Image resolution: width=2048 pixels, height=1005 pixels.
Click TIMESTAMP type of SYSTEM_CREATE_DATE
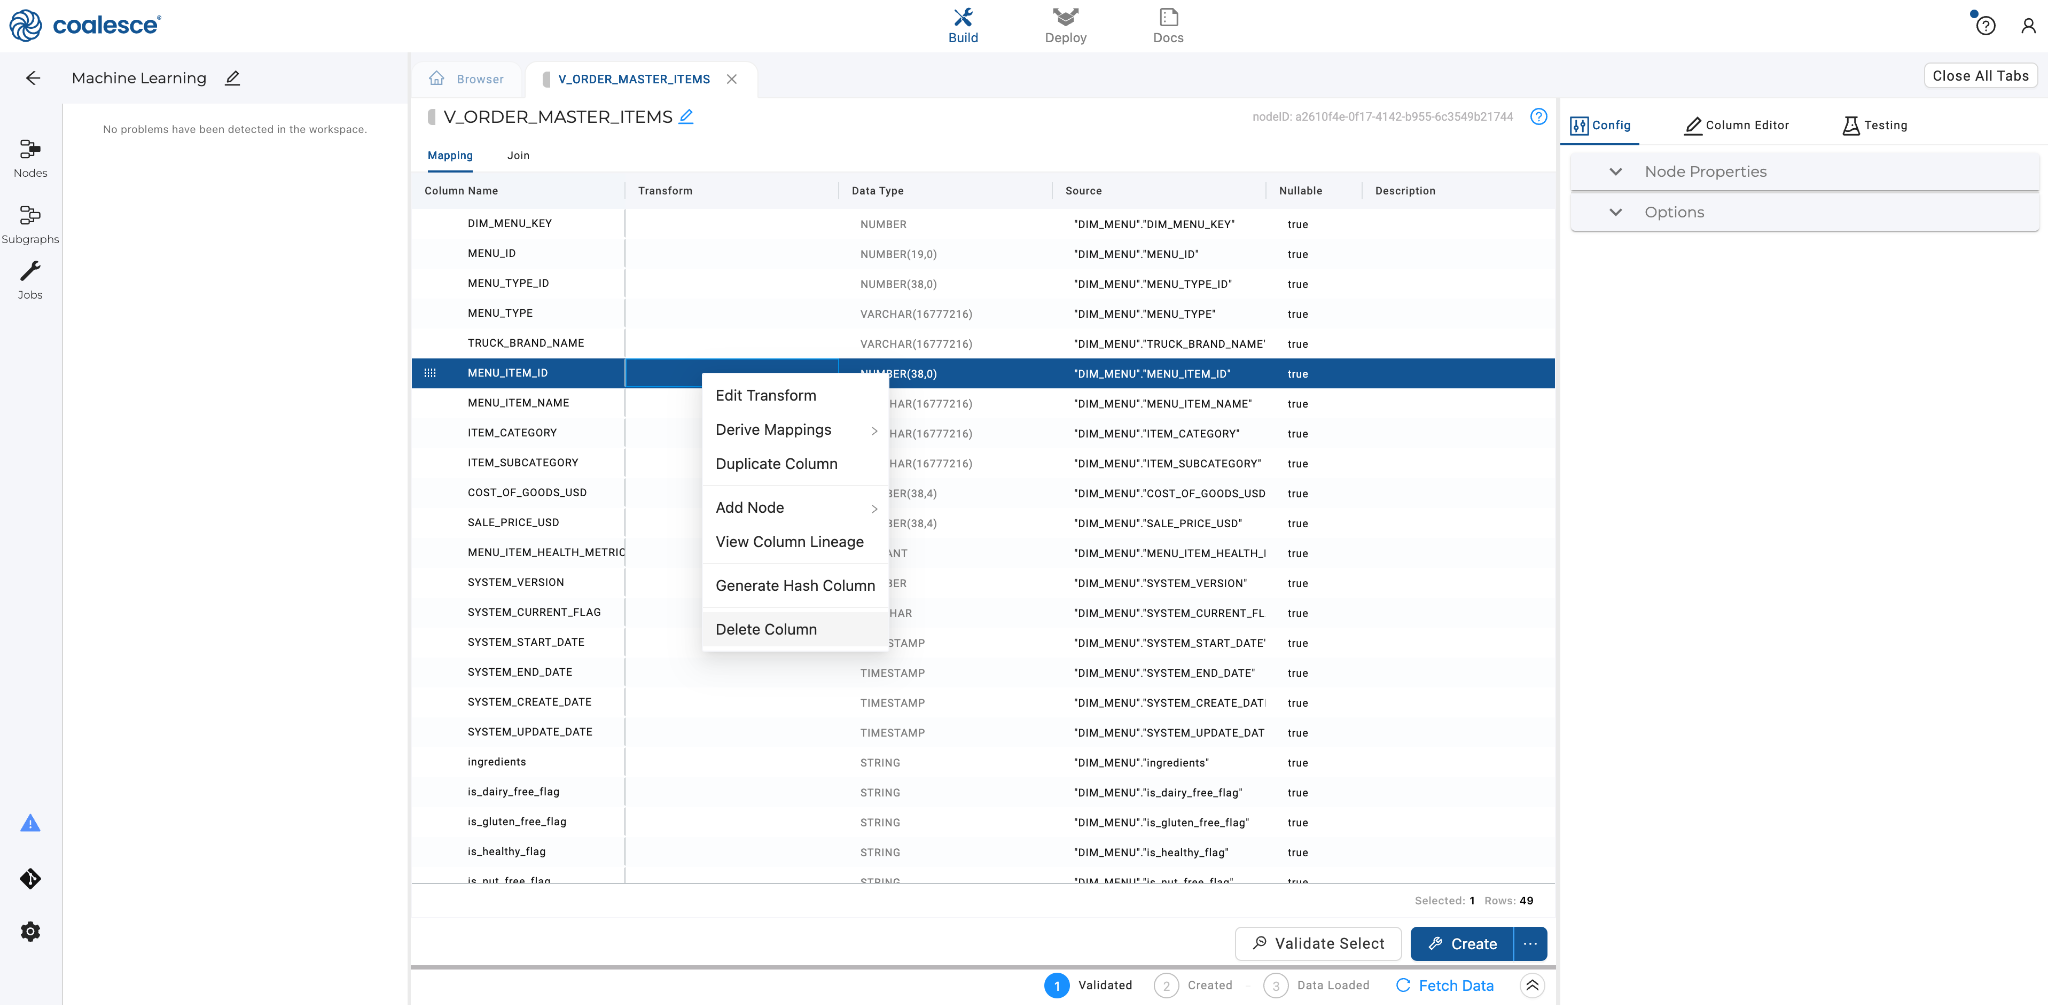pyautogui.click(x=892, y=703)
